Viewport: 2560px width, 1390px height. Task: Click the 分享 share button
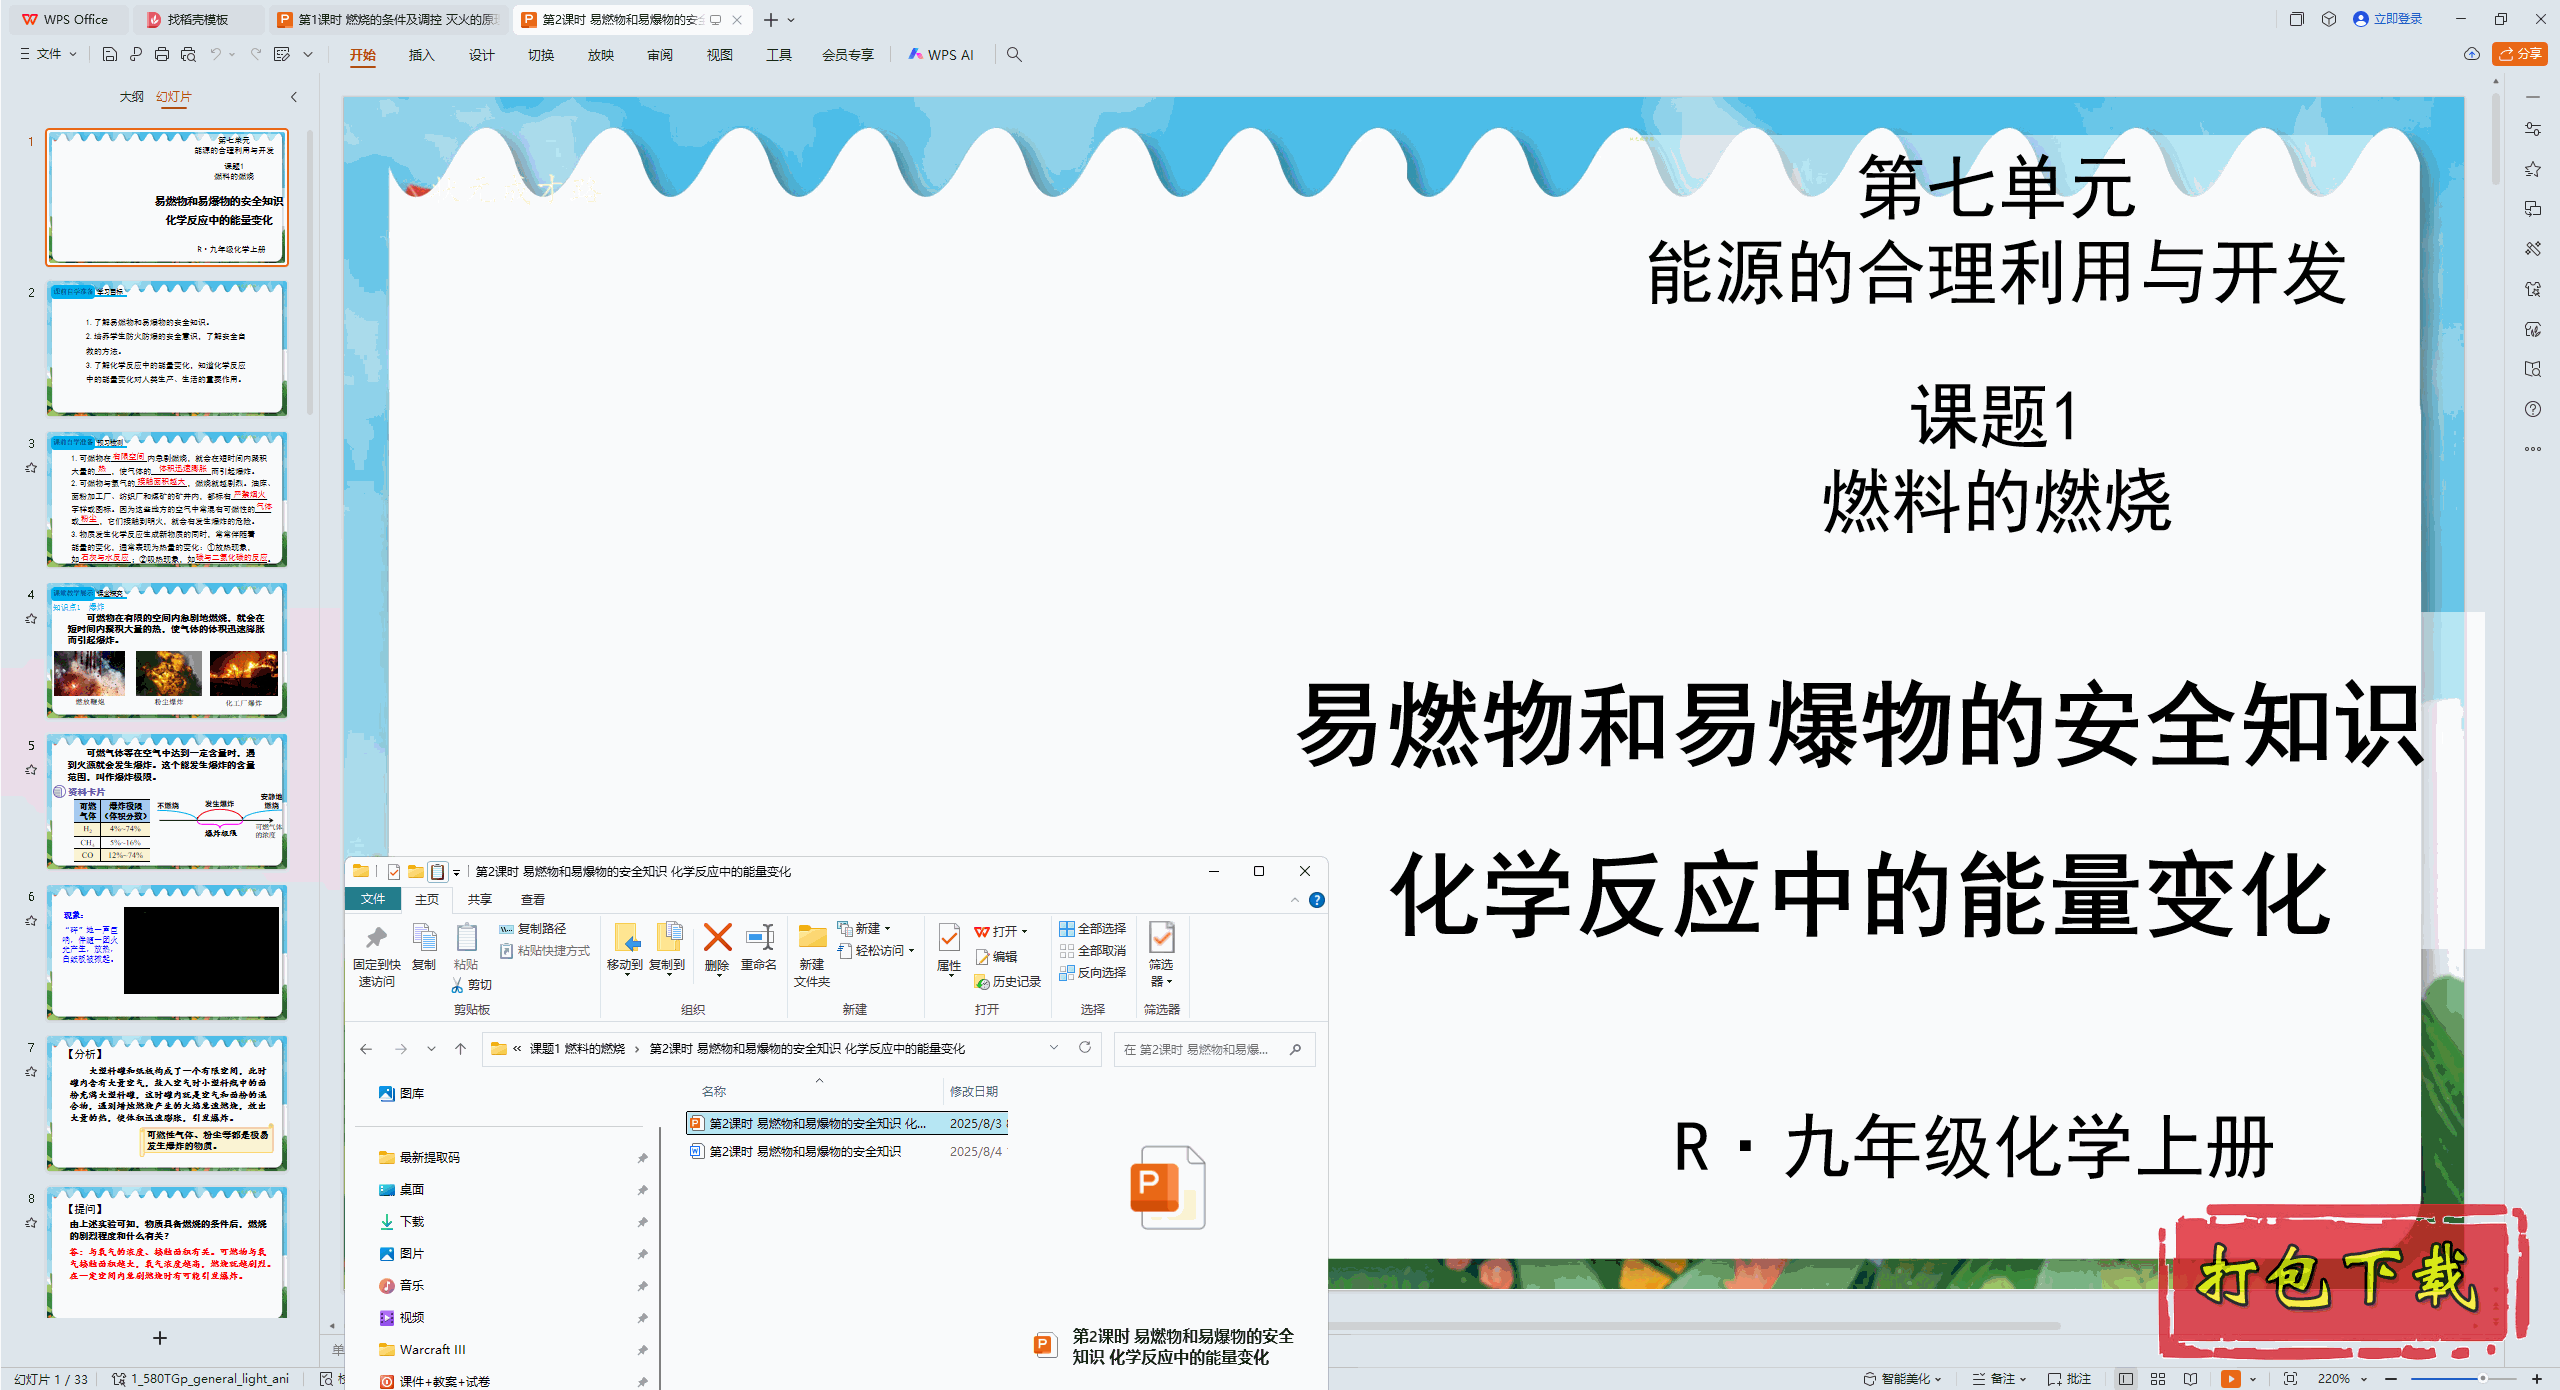[x=2519, y=54]
